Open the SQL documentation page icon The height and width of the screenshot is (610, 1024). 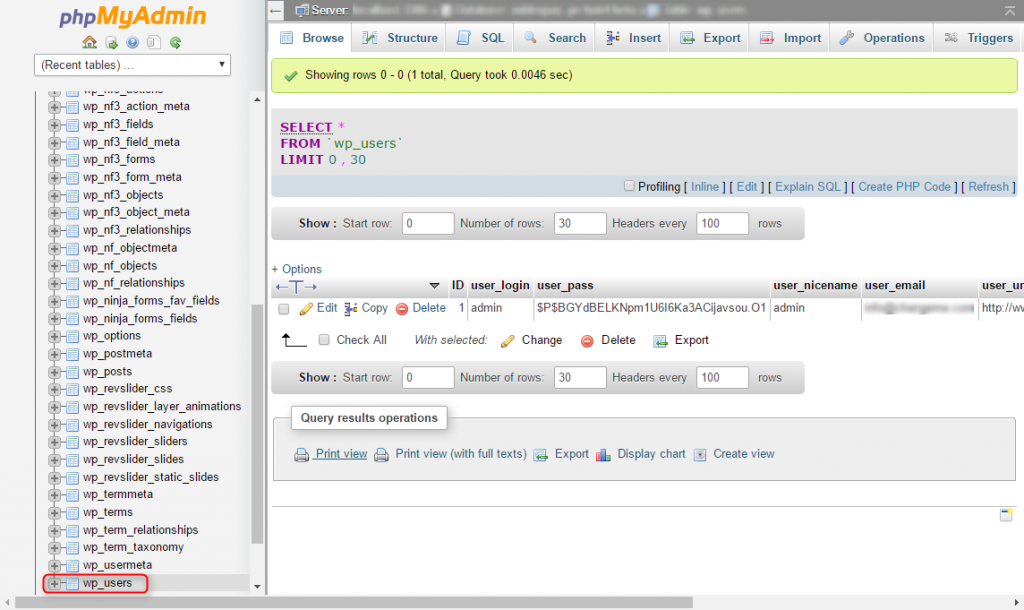pyautogui.click(x=153, y=42)
